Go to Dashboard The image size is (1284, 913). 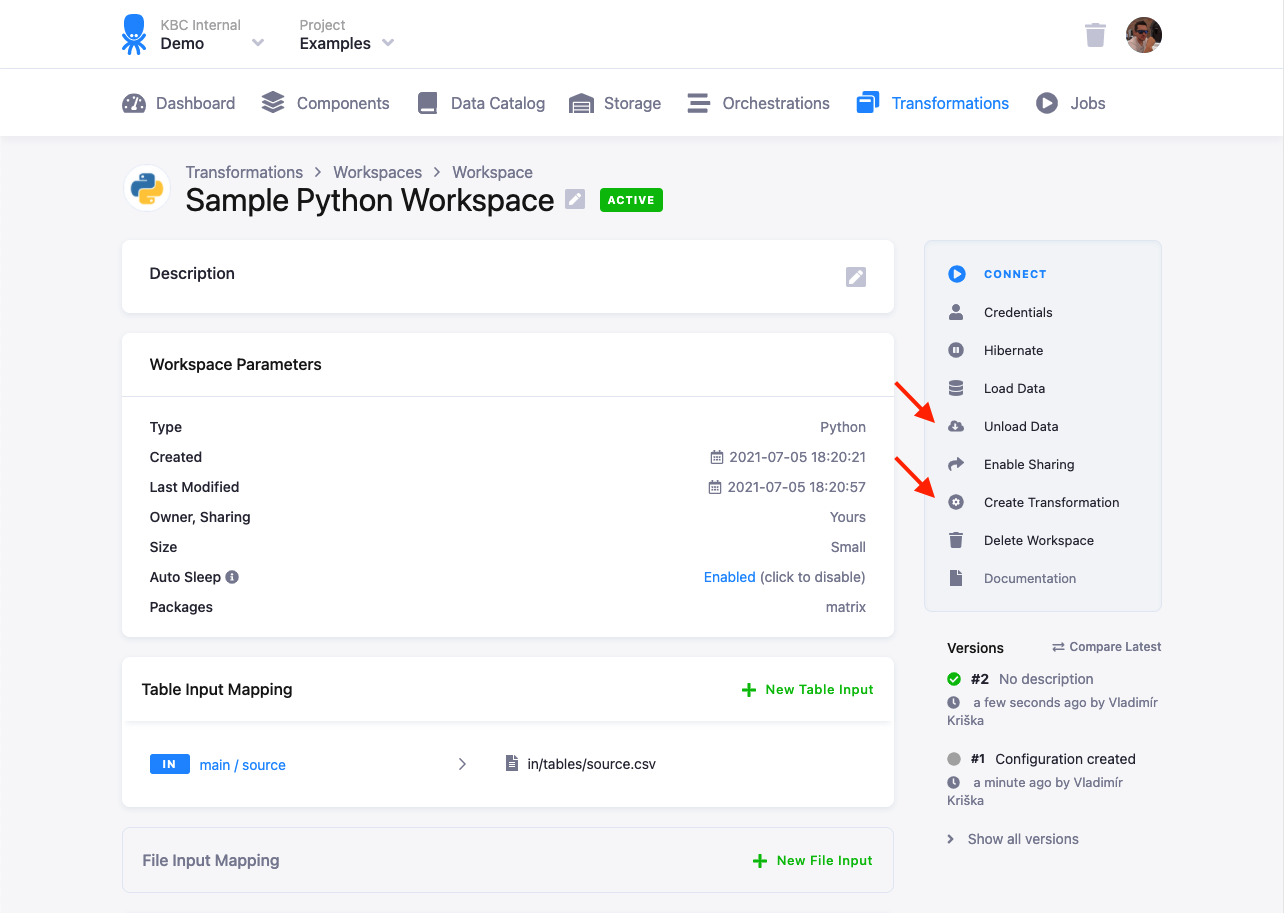[178, 103]
